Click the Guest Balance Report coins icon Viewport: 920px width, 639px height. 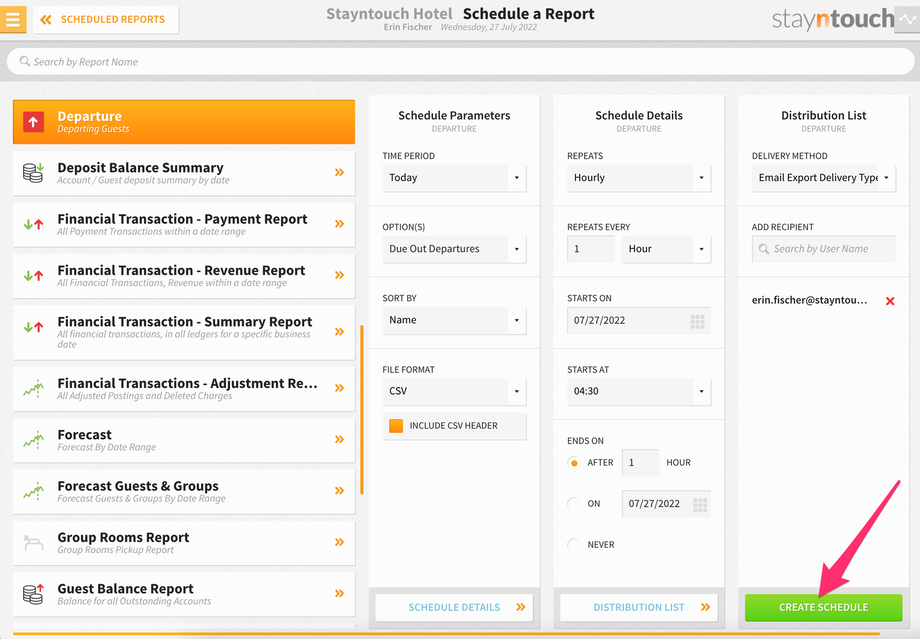[x=33, y=594]
